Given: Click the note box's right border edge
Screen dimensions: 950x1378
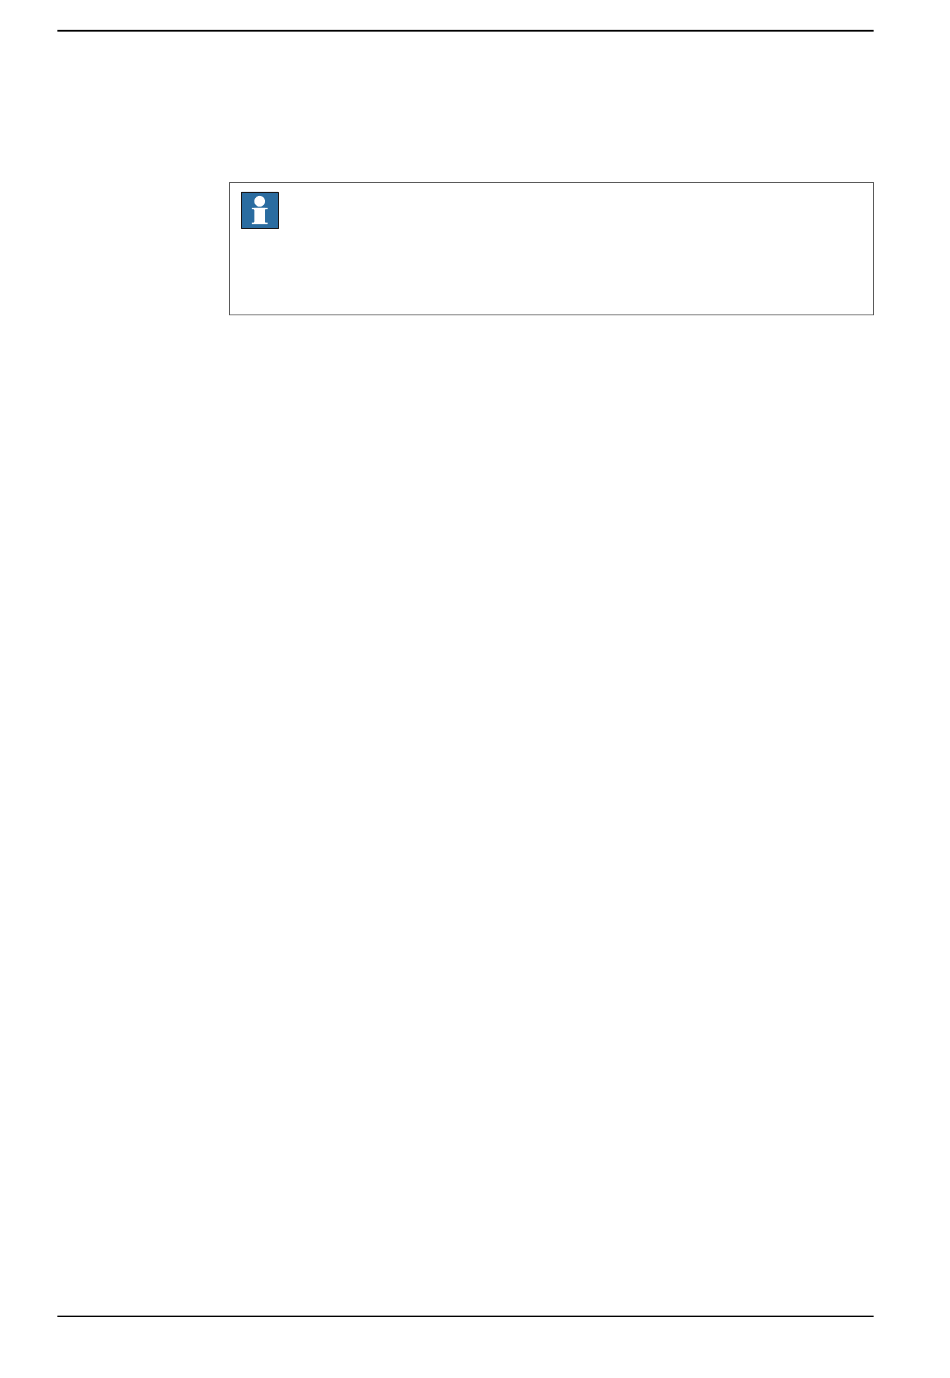Looking at the screenshot, I should 873,249.
